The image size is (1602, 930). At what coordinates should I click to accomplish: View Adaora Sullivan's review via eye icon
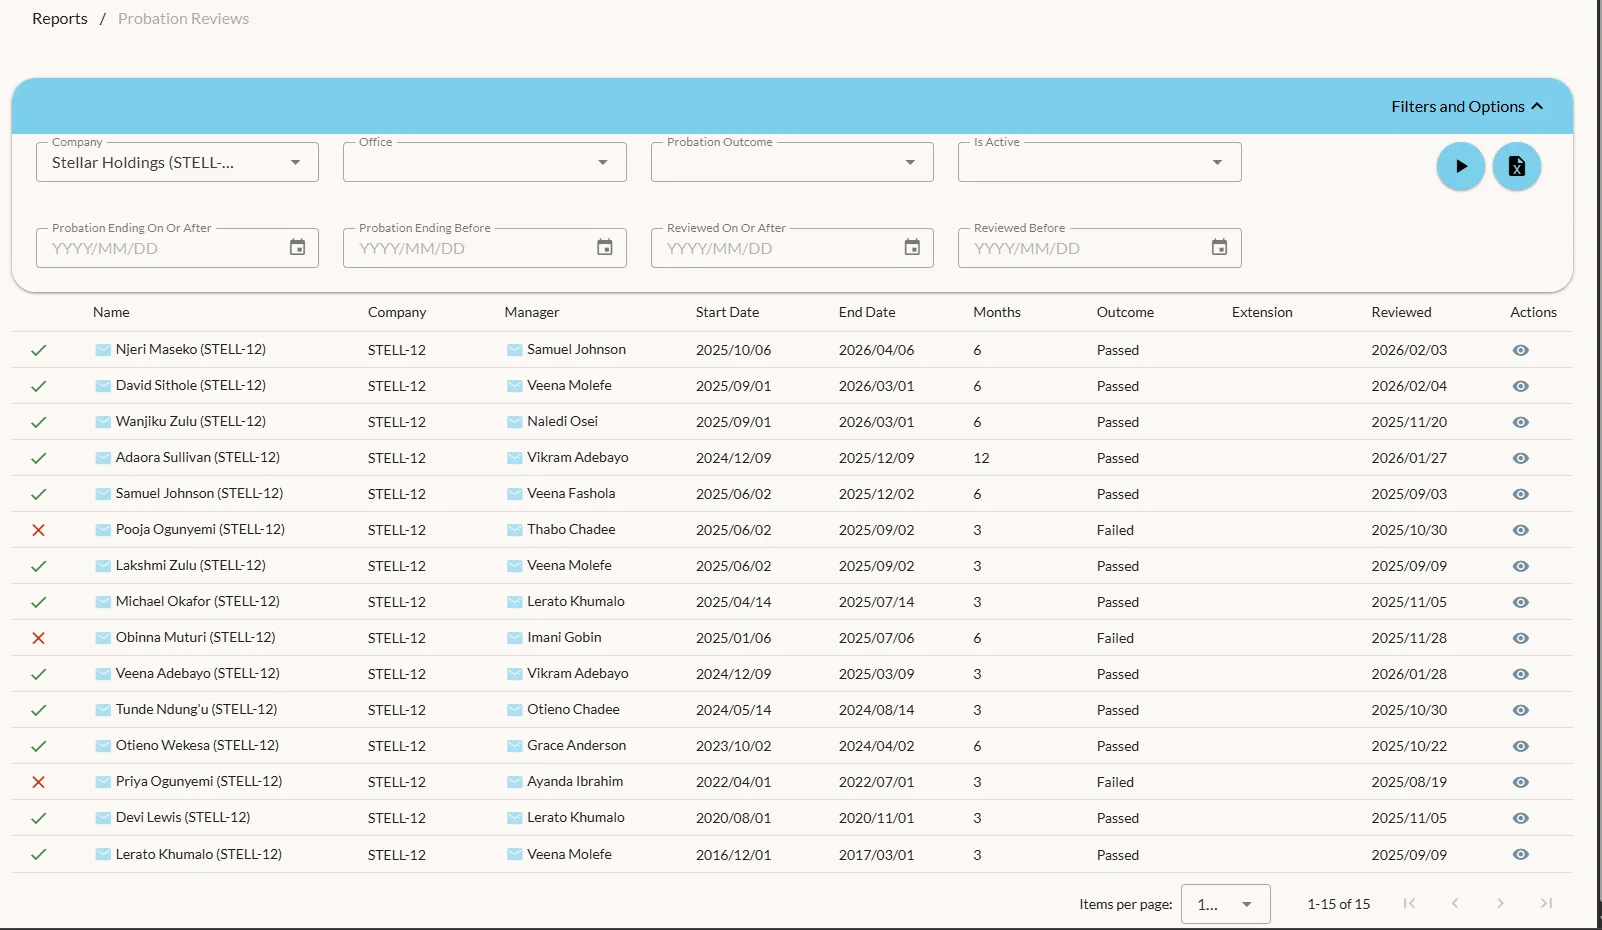click(1520, 458)
